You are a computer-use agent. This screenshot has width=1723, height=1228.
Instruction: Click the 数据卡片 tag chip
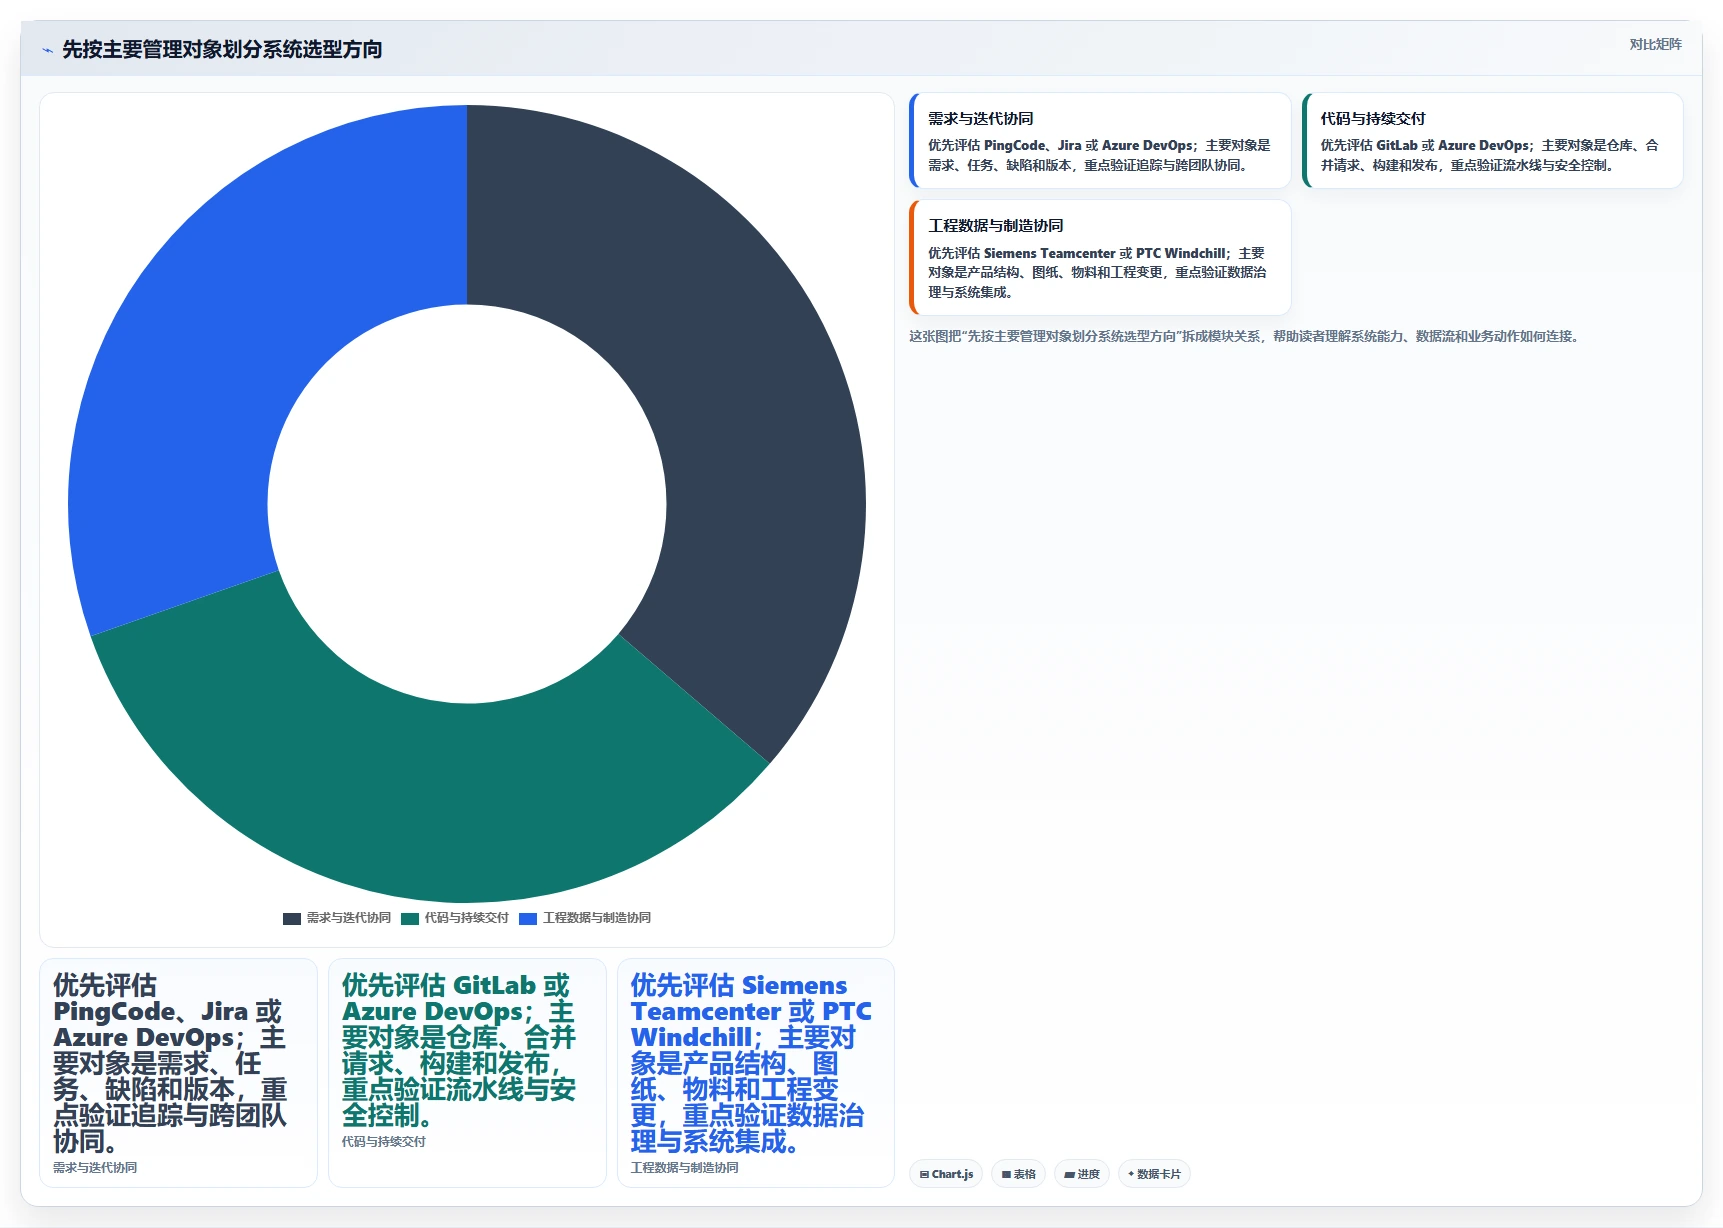pyautogui.click(x=1154, y=1174)
